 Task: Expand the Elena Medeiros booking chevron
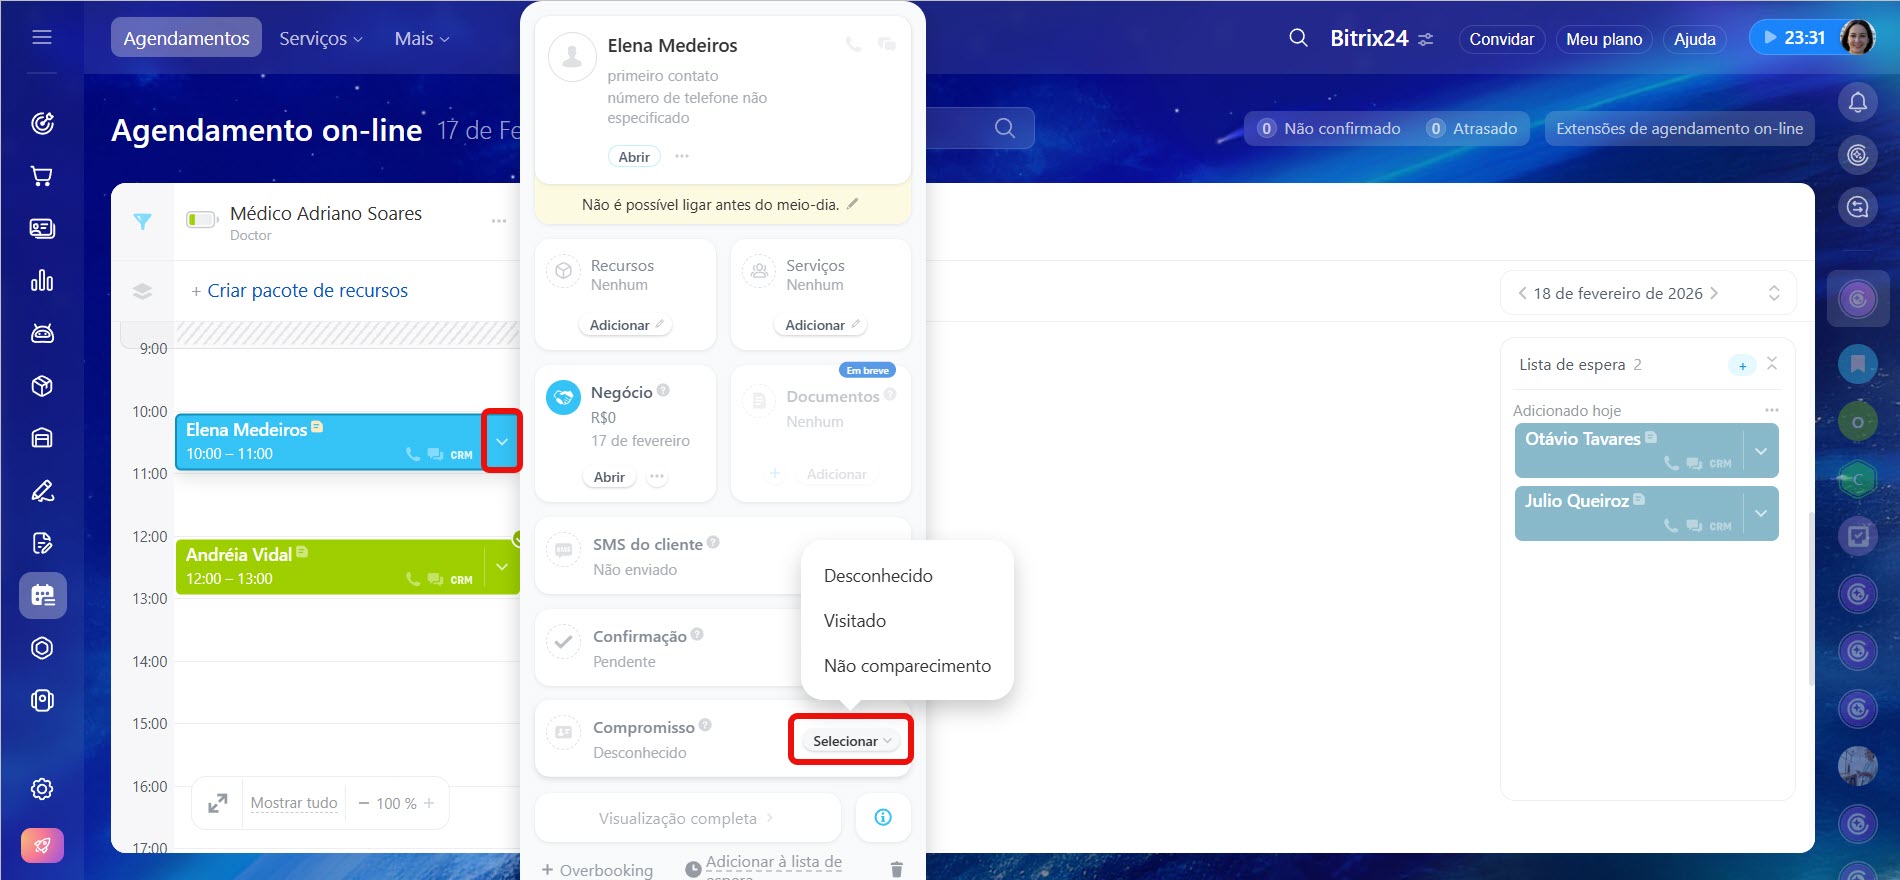tap(502, 441)
